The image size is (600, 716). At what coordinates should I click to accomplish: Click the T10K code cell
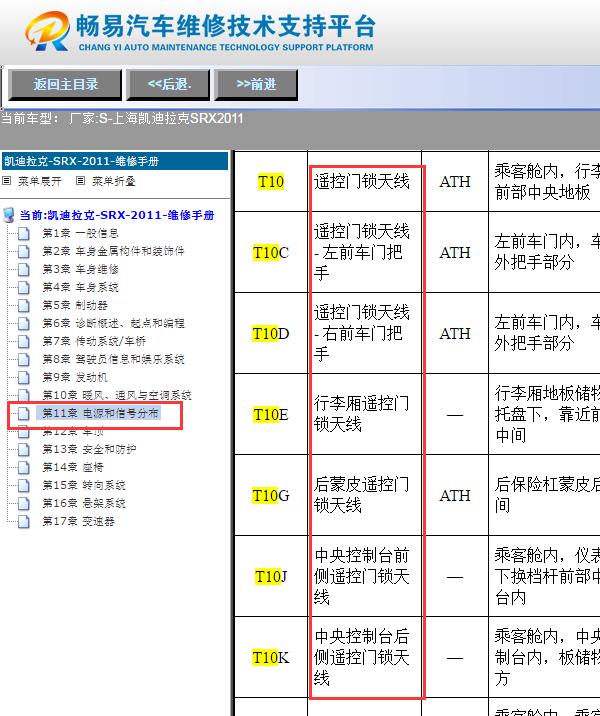(271, 658)
